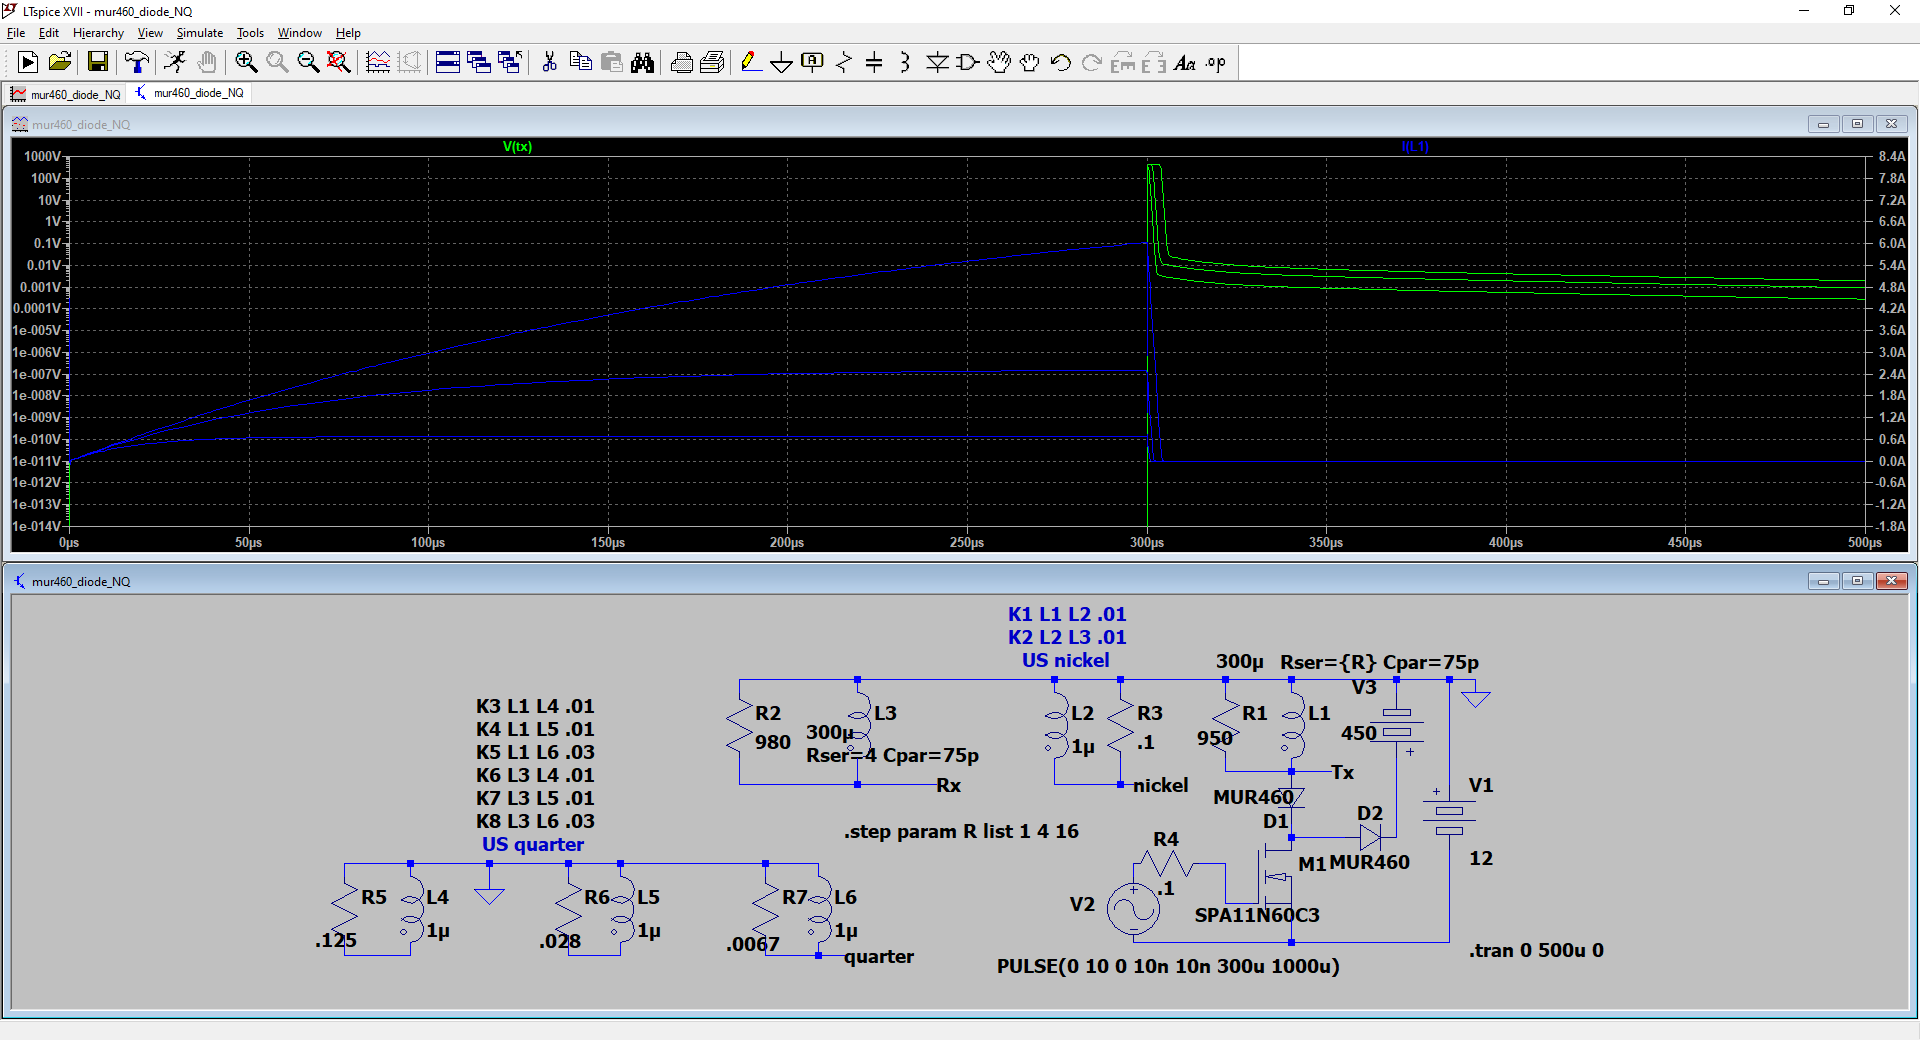
Task: Open the Simulate menu
Action: 200,33
